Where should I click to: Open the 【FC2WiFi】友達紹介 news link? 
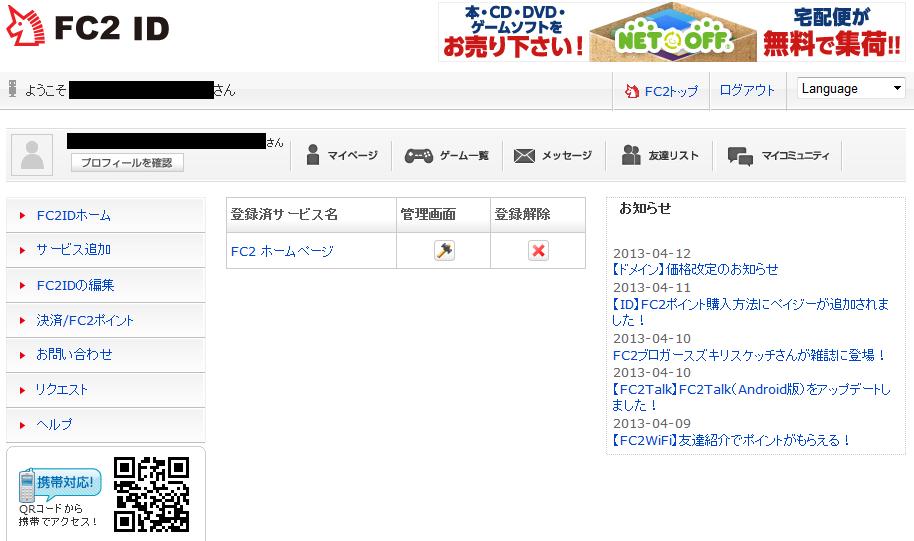(731, 440)
